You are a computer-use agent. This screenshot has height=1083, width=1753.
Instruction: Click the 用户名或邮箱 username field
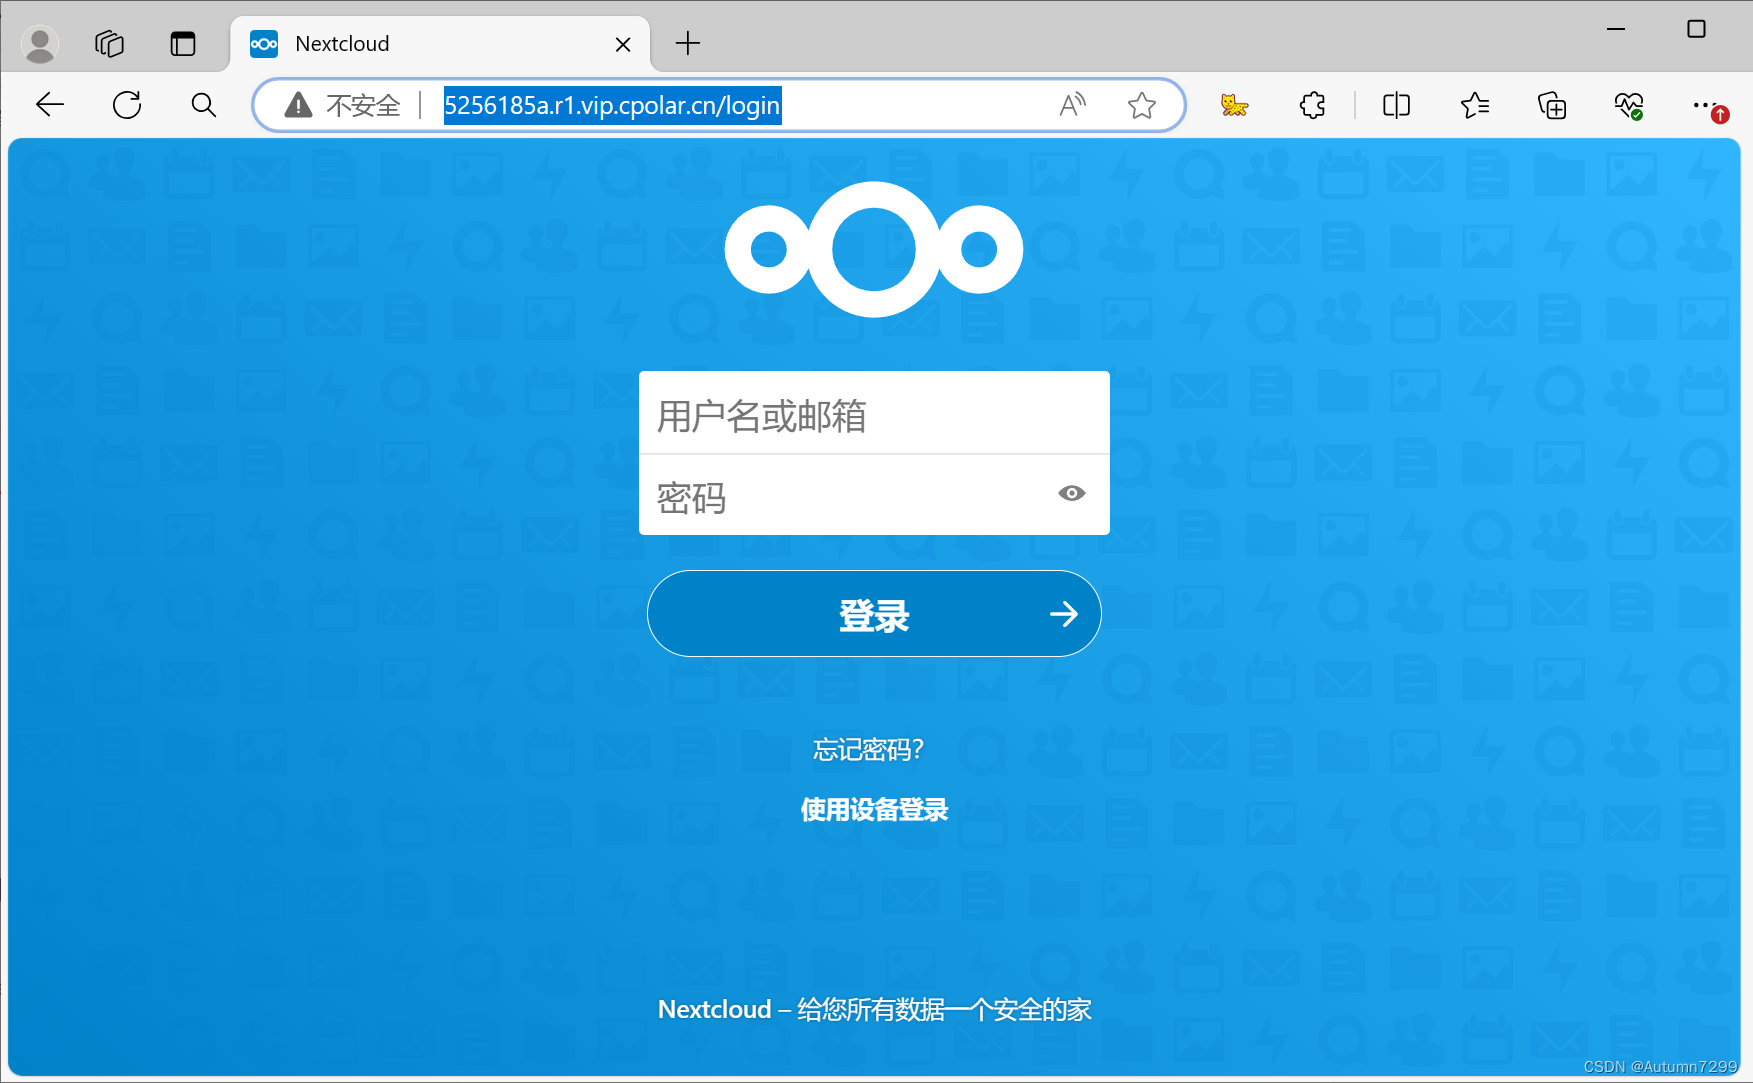pyautogui.click(x=874, y=413)
